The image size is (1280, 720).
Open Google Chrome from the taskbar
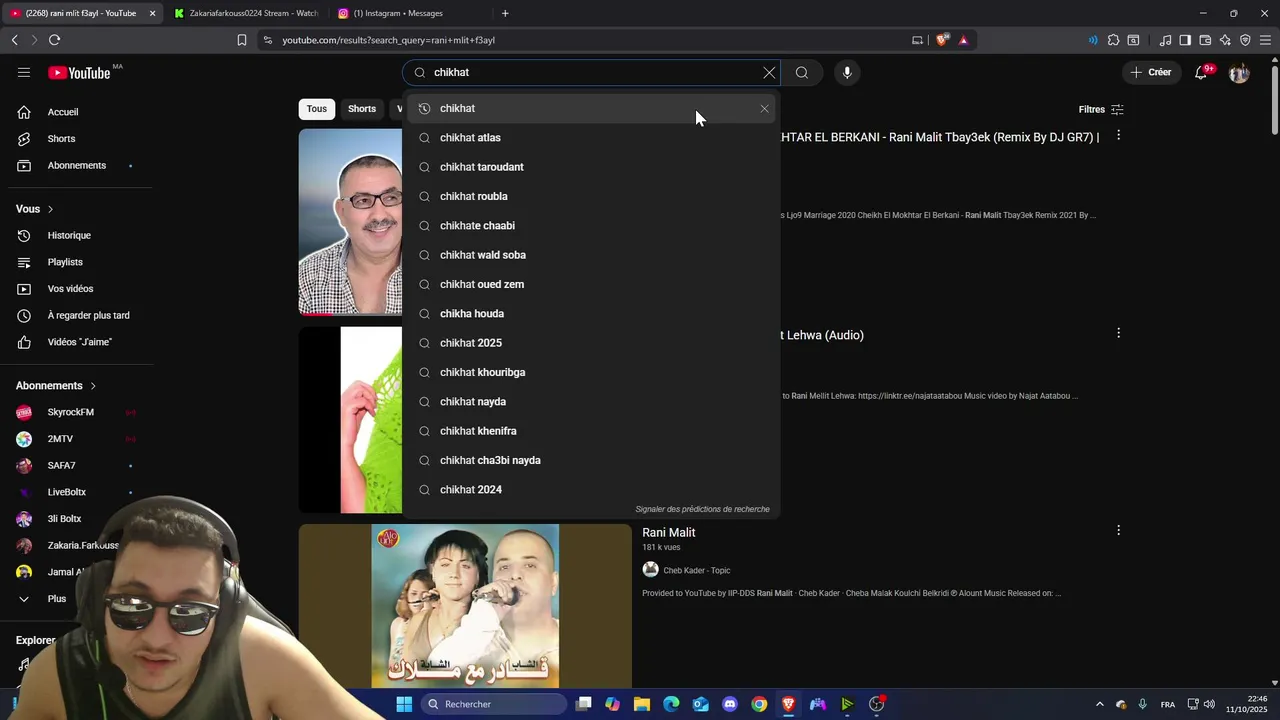759,704
